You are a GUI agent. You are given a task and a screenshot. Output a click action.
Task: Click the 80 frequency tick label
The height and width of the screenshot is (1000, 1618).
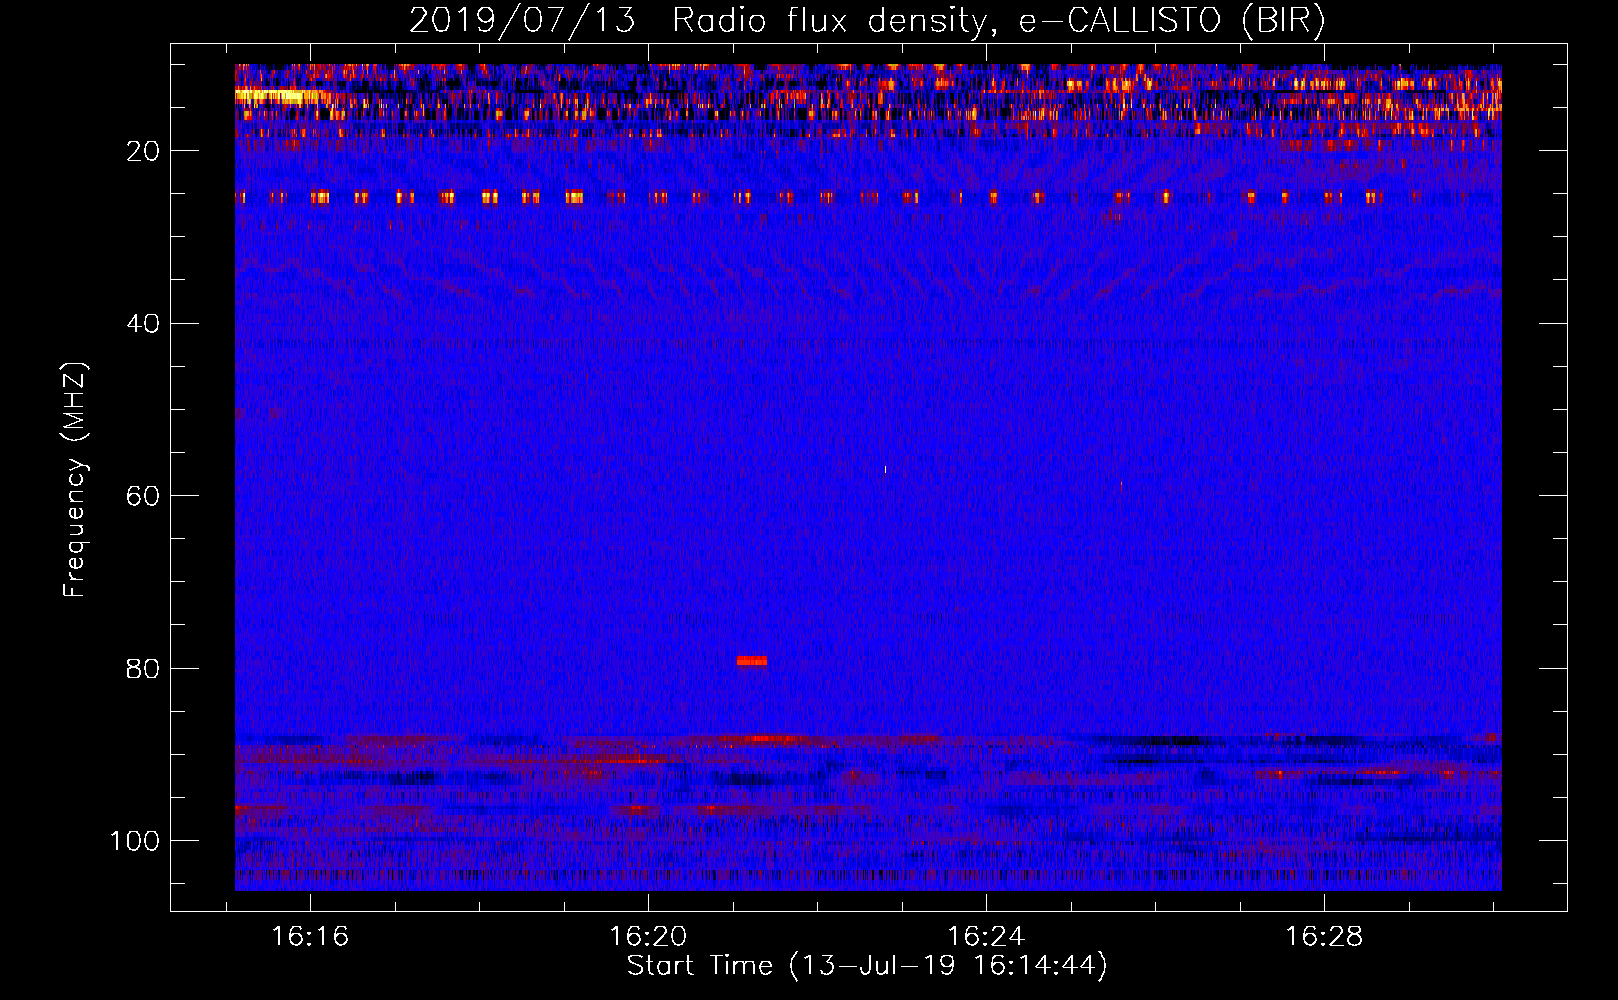coord(144,668)
